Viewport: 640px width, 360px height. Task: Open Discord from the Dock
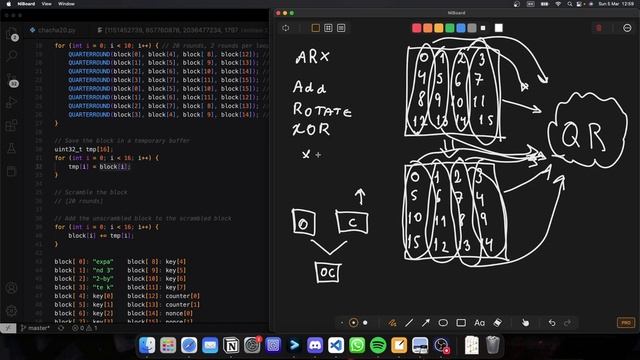(315, 345)
